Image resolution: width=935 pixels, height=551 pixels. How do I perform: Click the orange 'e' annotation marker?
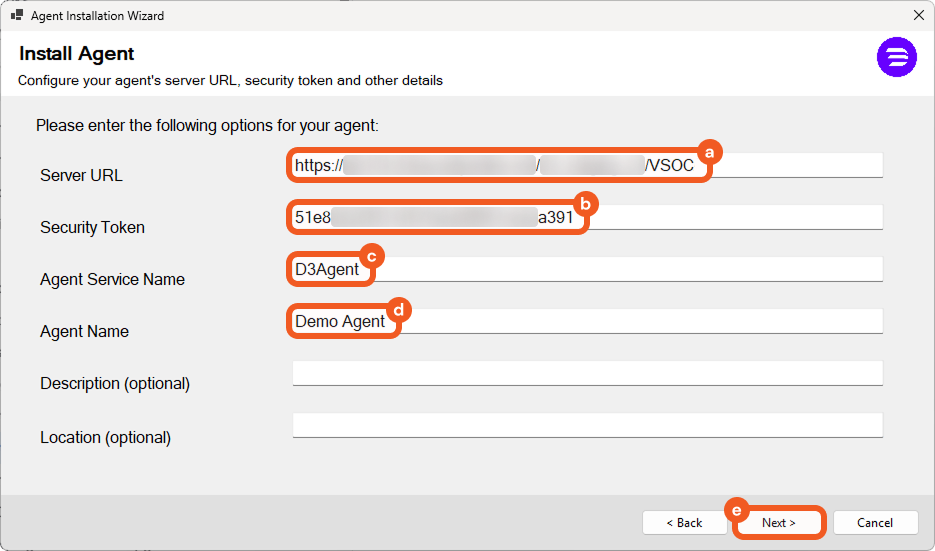click(738, 510)
